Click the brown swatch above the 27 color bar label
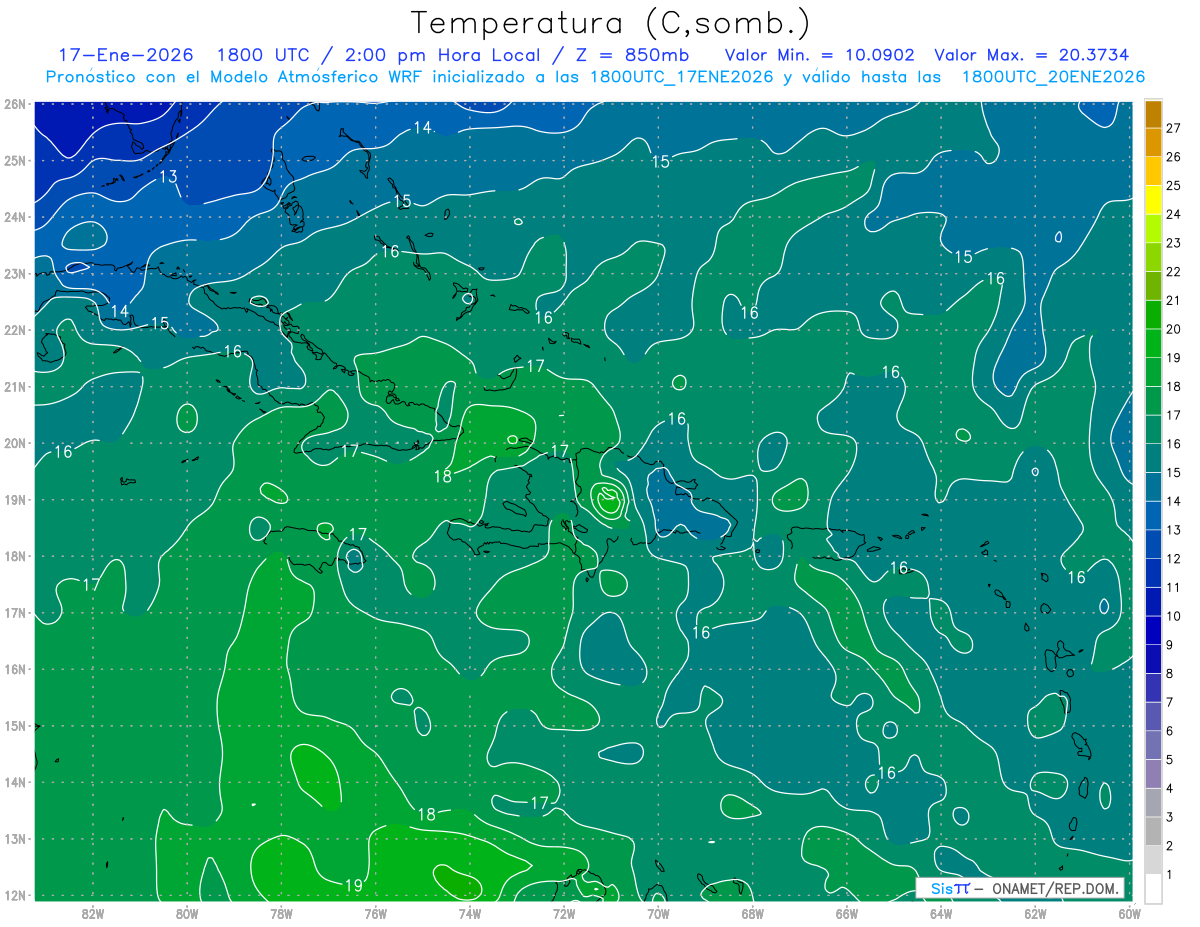Image resolution: width=1200 pixels, height=927 pixels. (x=1153, y=114)
